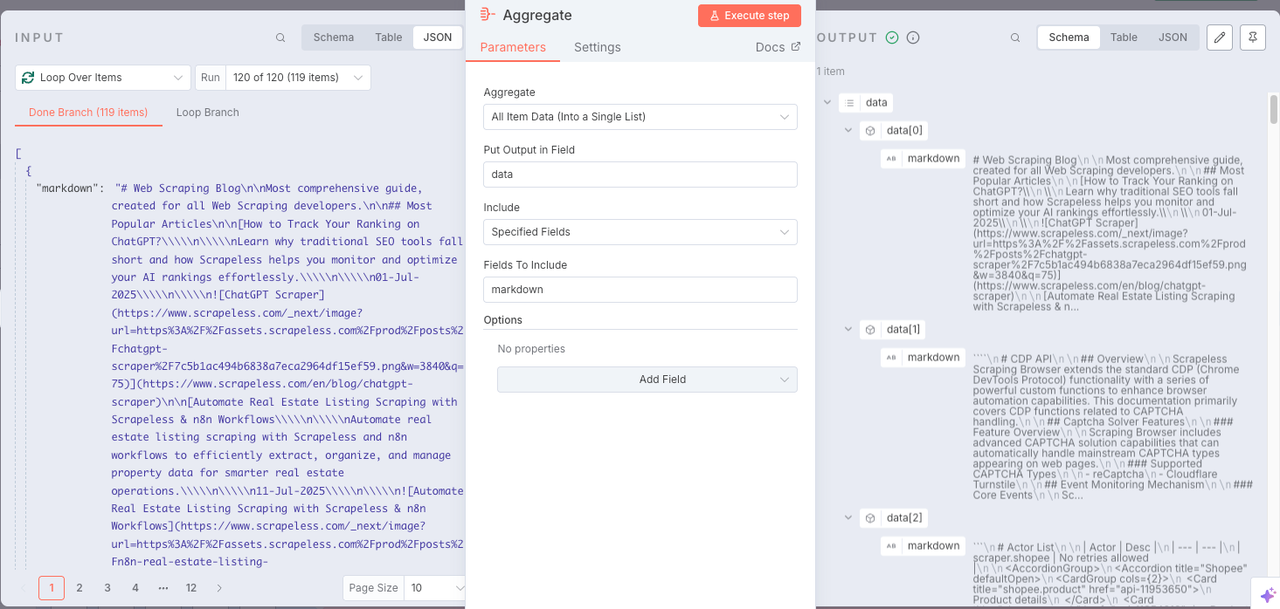This screenshot has height=609, width=1280.
Task: Click markdown field label under data[2]
Action: pyautogui.click(x=933, y=546)
